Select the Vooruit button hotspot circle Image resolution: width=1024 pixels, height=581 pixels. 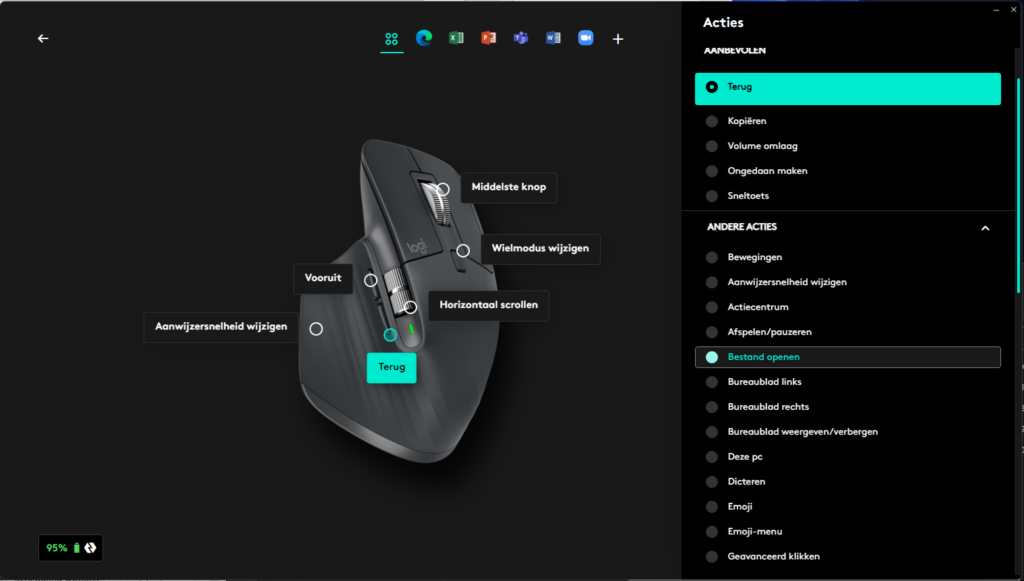pyautogui.click(x=370, y=280)
